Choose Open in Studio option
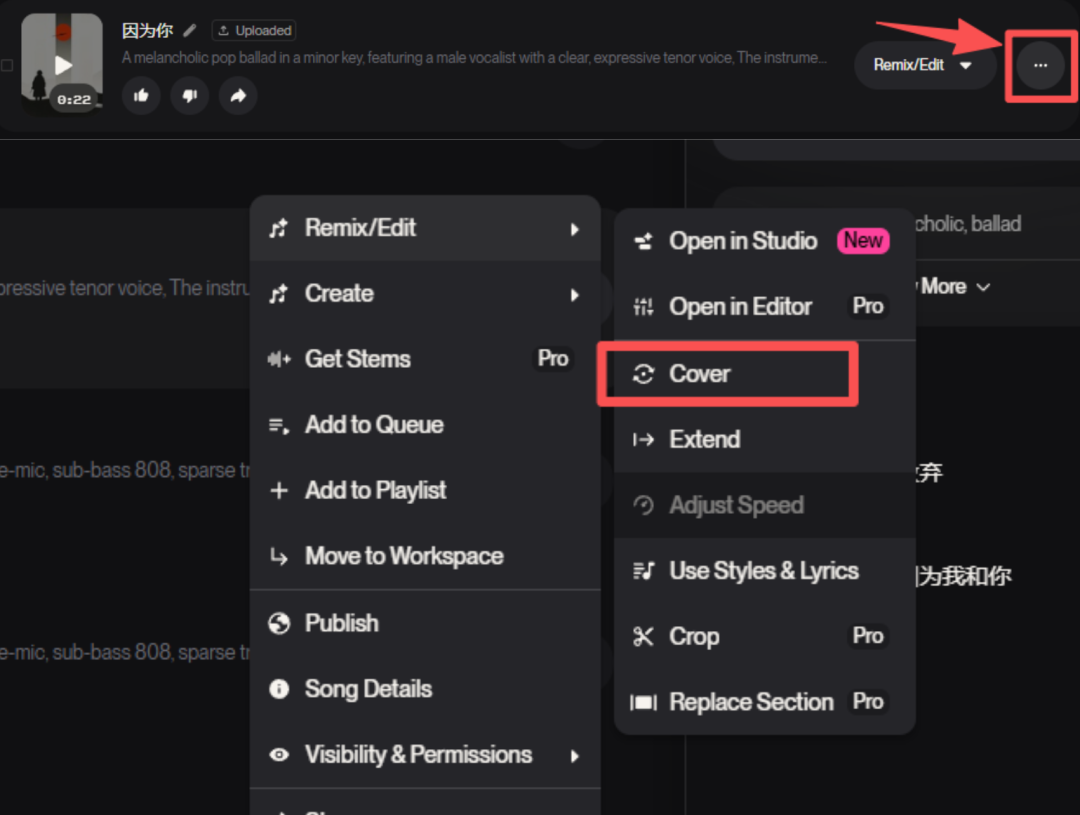 tap(743, 241)
